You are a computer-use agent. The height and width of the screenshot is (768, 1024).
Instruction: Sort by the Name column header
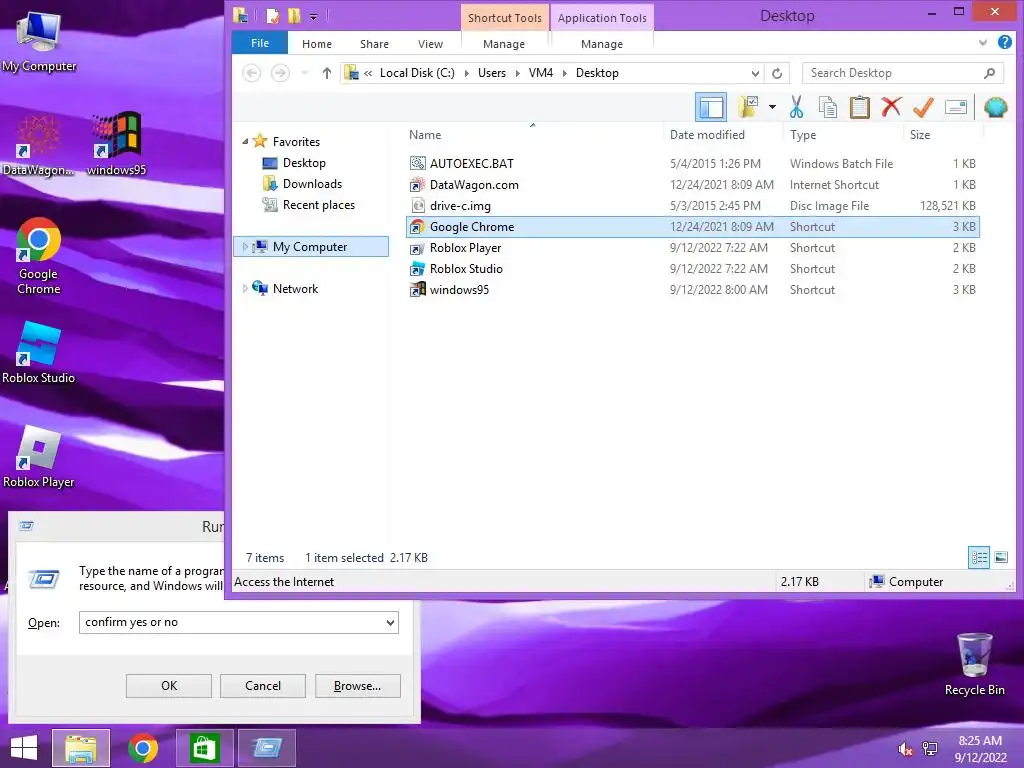(425, 135)
